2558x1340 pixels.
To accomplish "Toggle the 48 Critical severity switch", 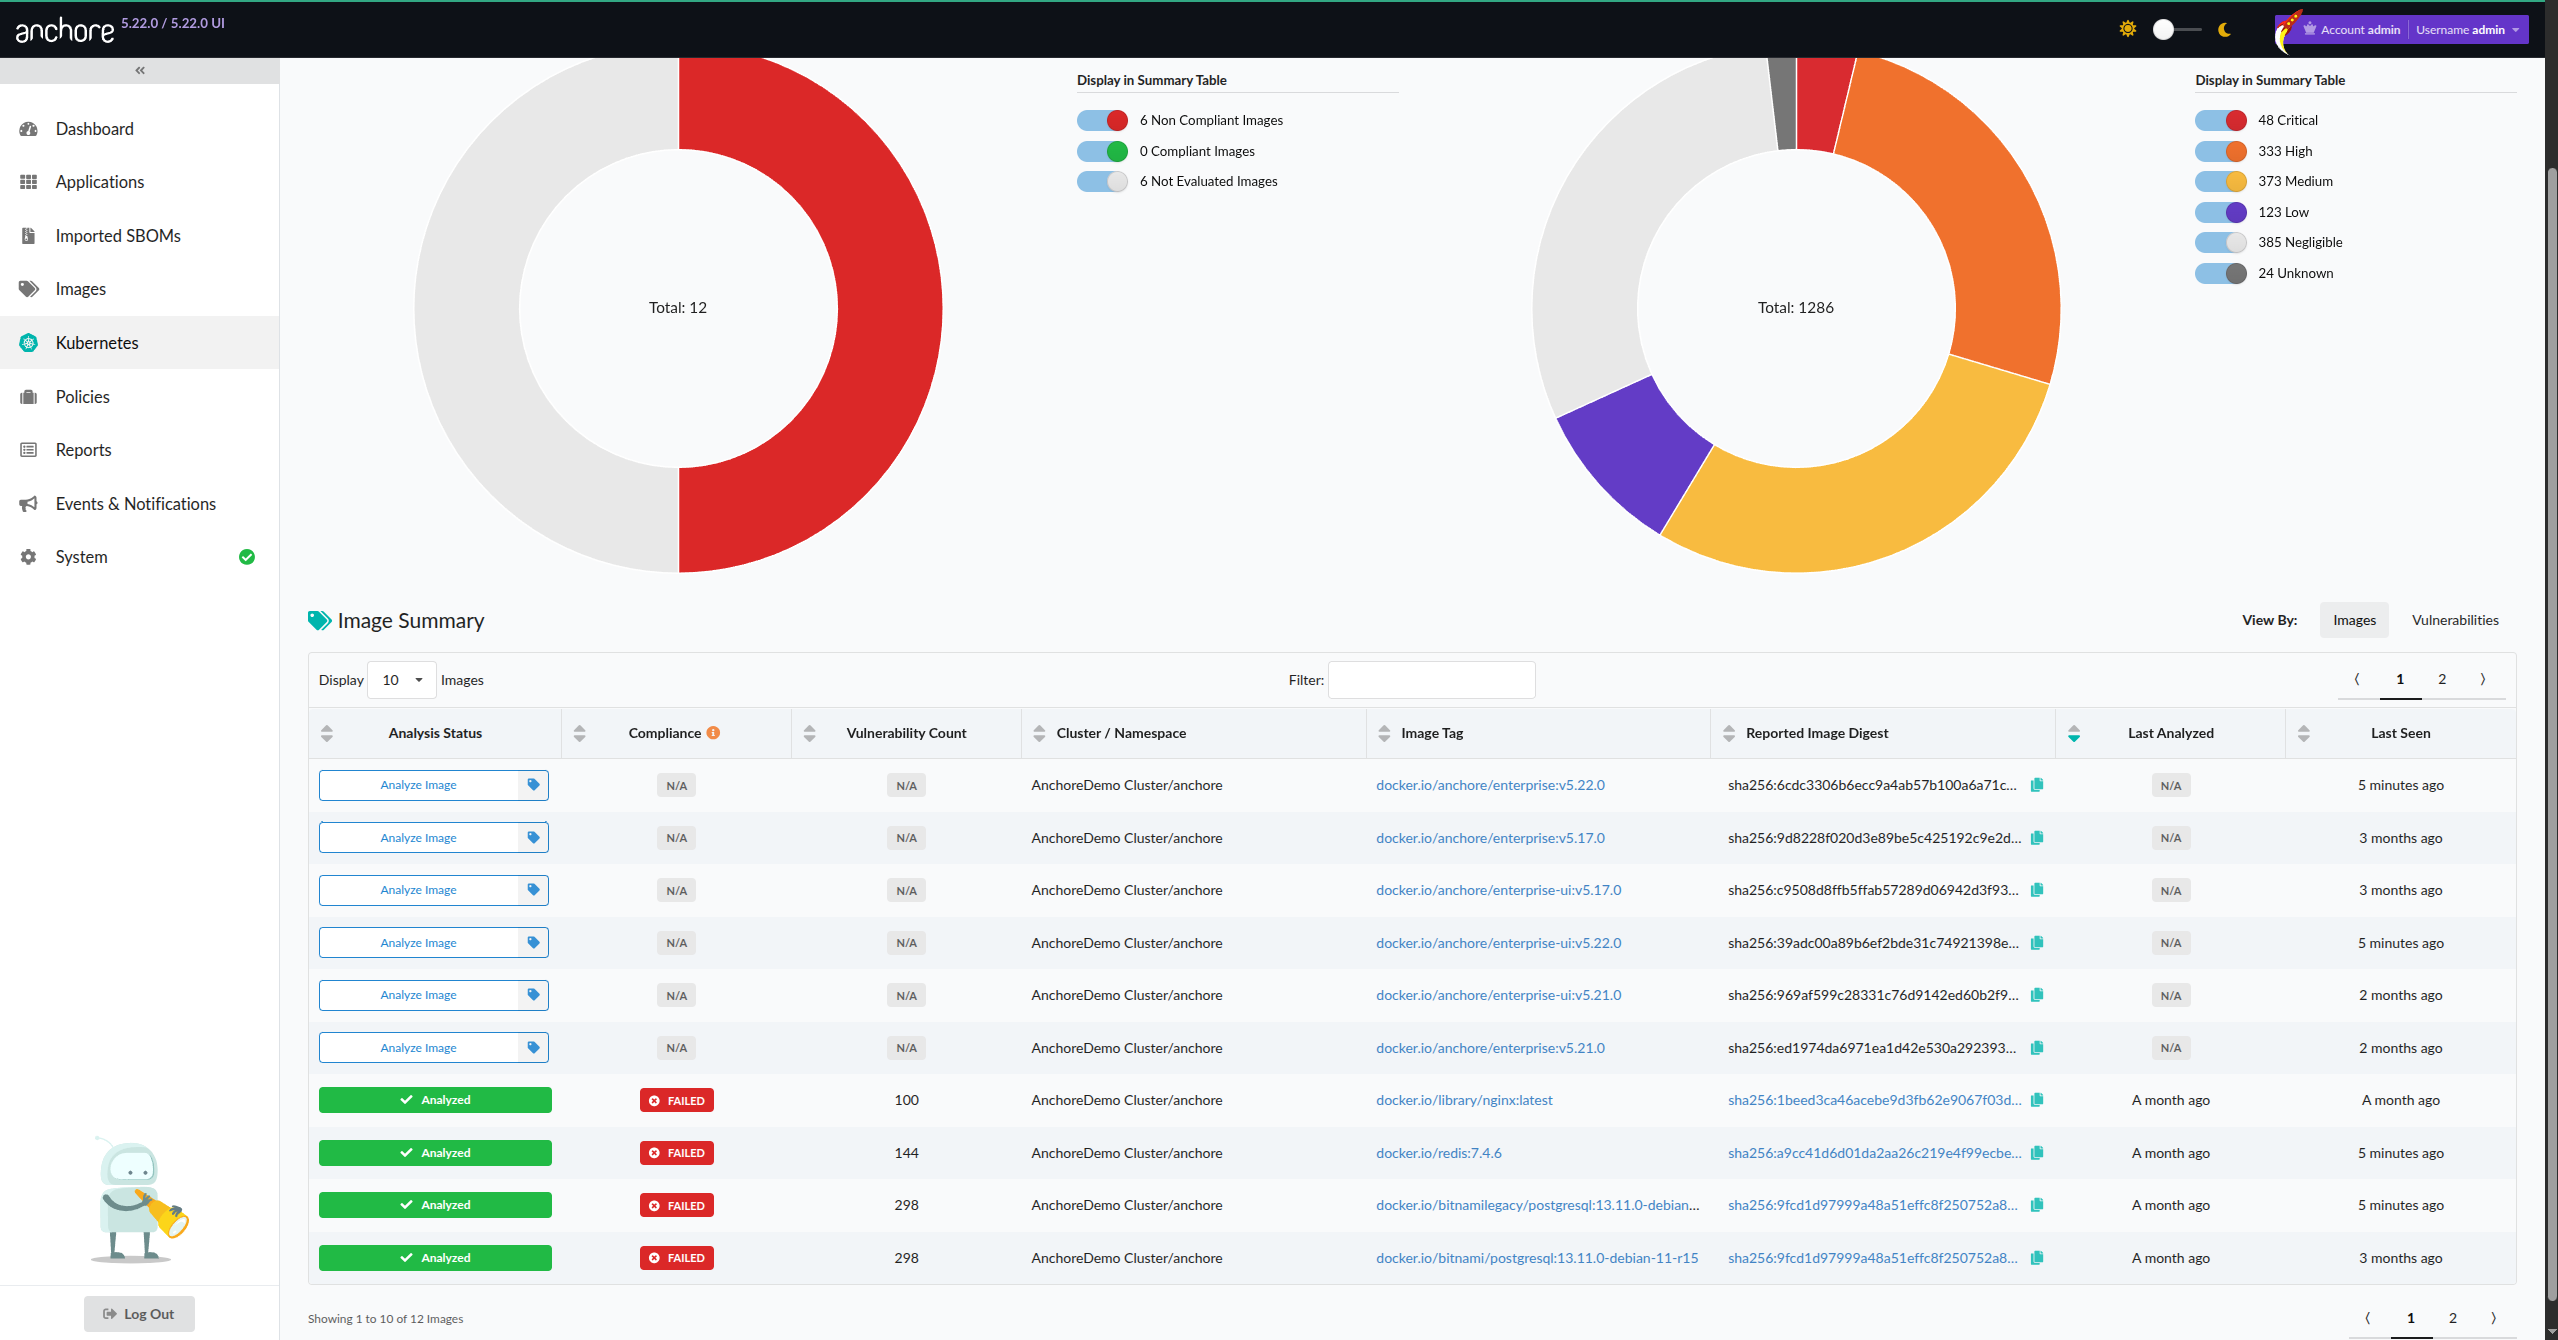I will (x=2220, y=121).
